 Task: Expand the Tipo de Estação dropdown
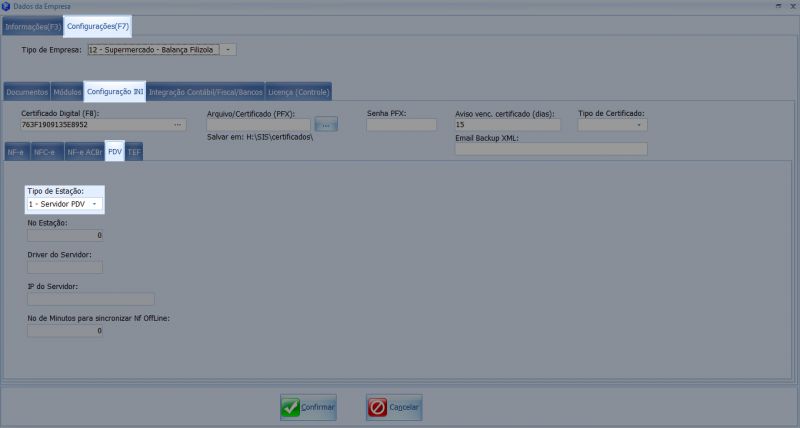tap(94, 204)
